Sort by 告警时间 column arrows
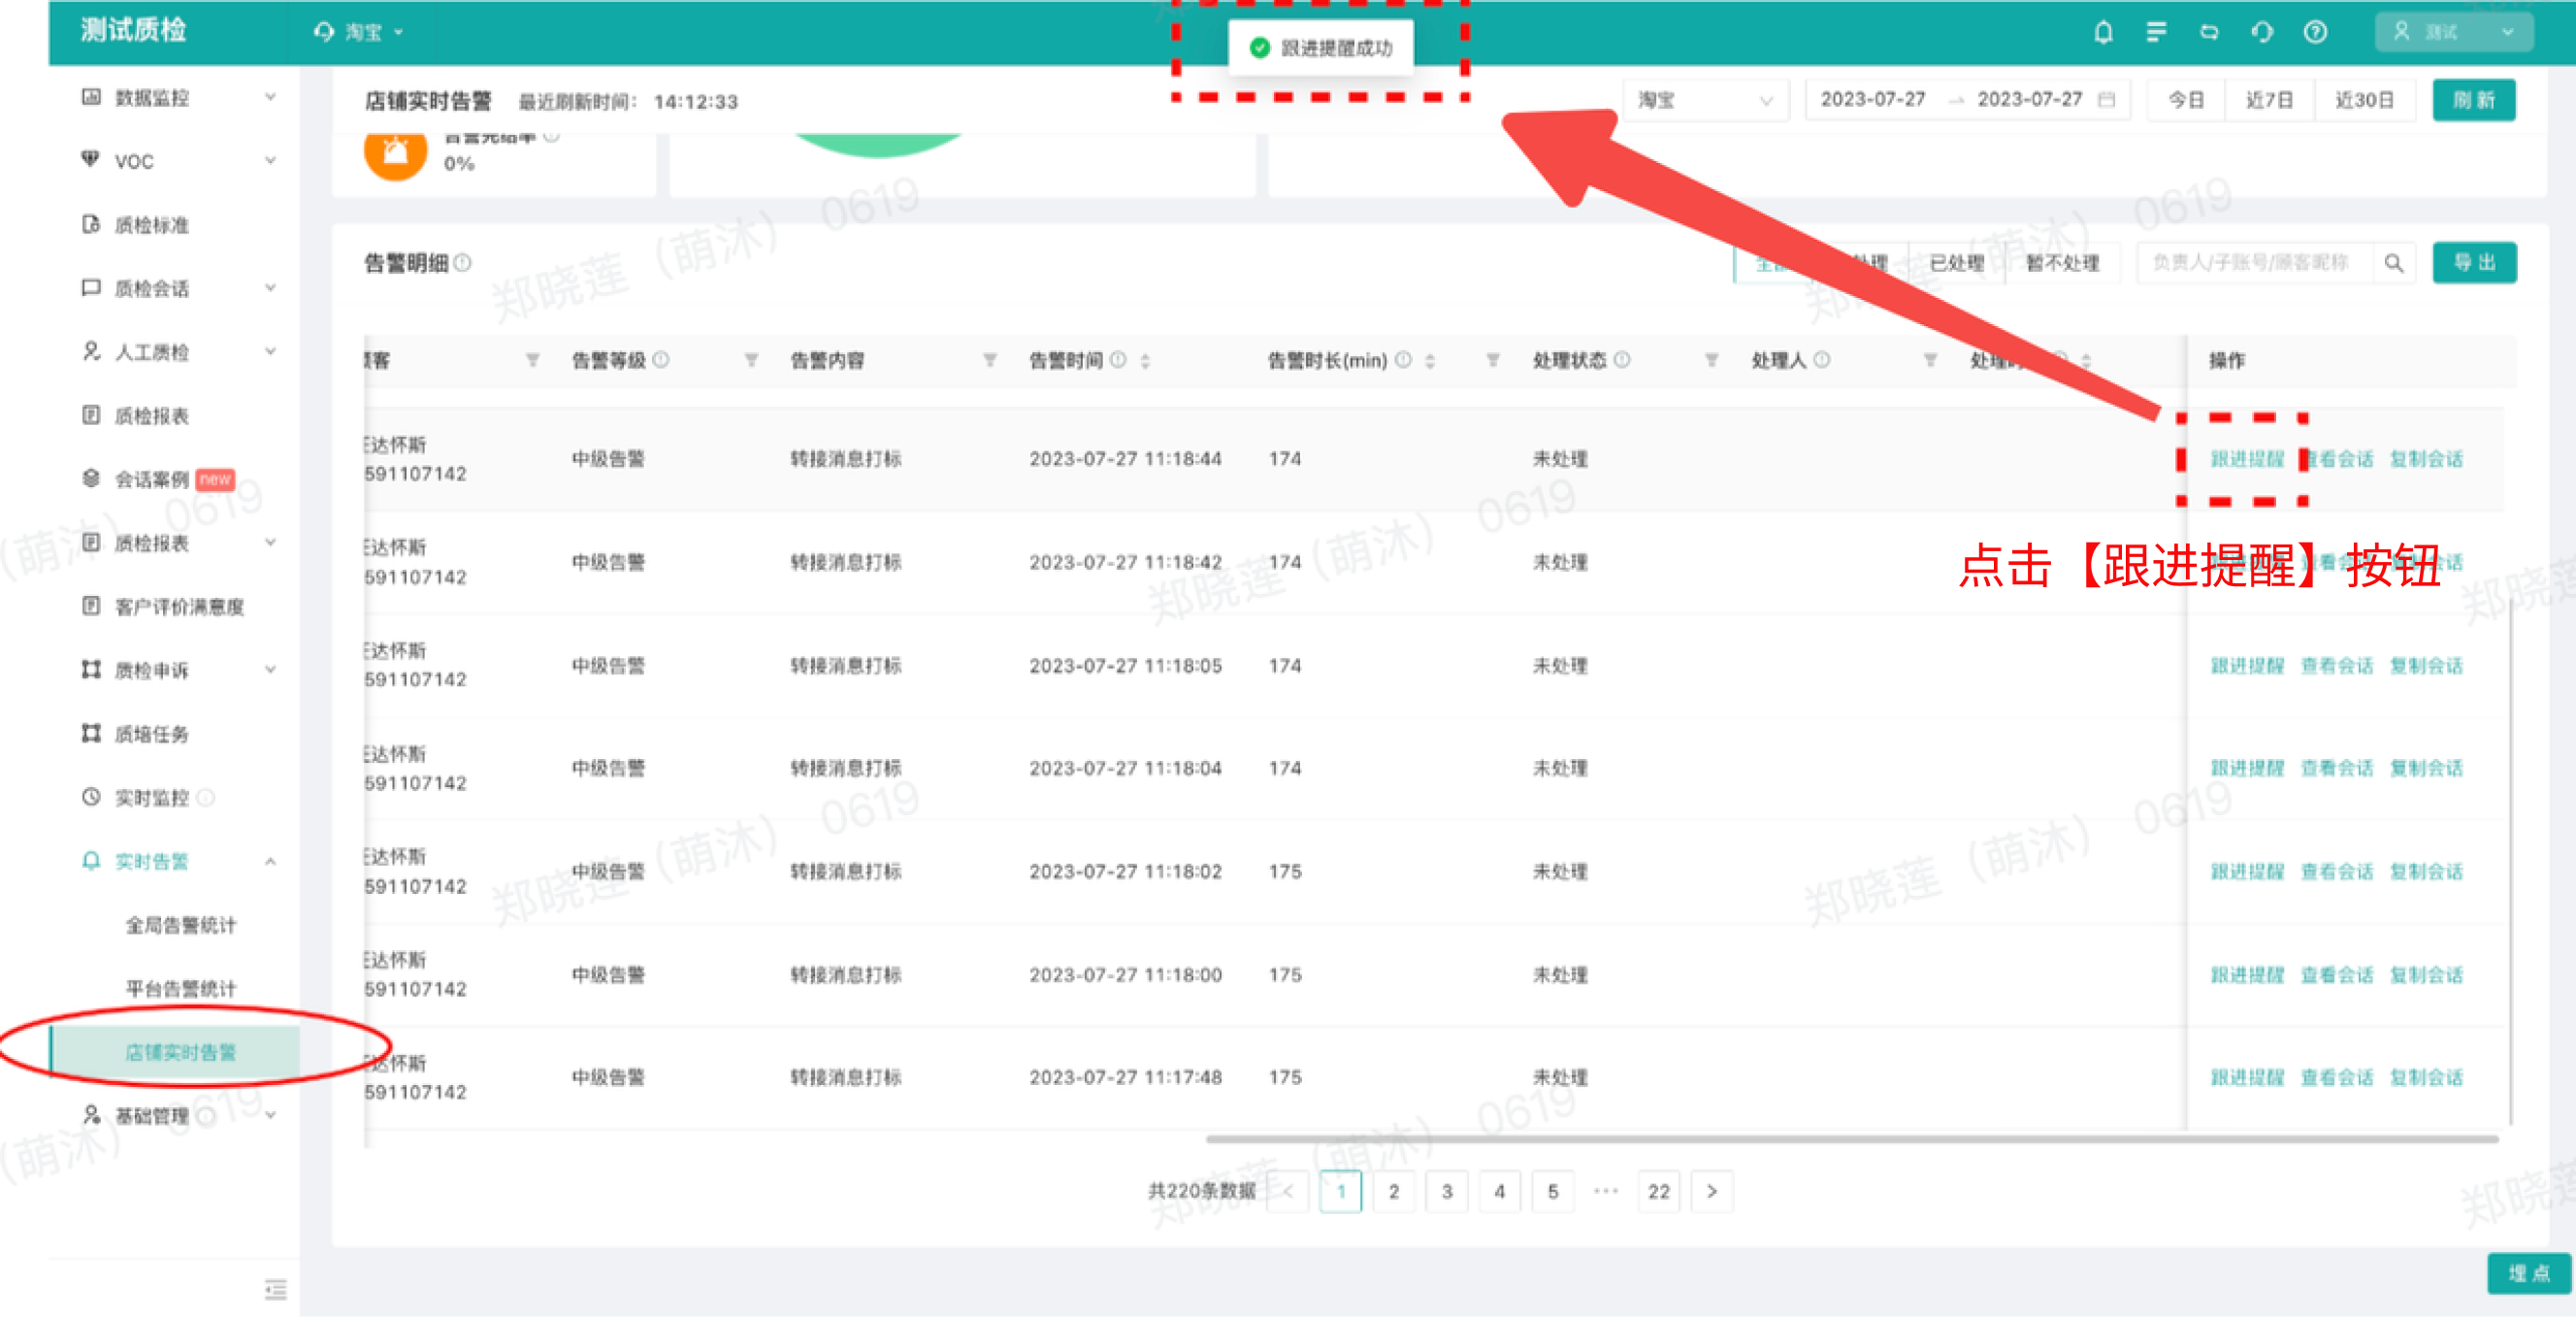This screenshot has width=2576, height=1317. click(1145, 360)
